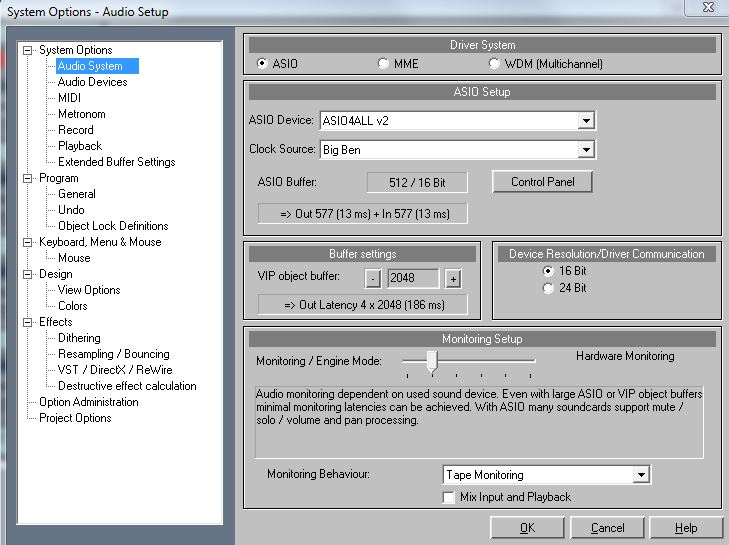
Task: Open VST / DirectX / ReWire settings
Action: click(x=115, y=370)
